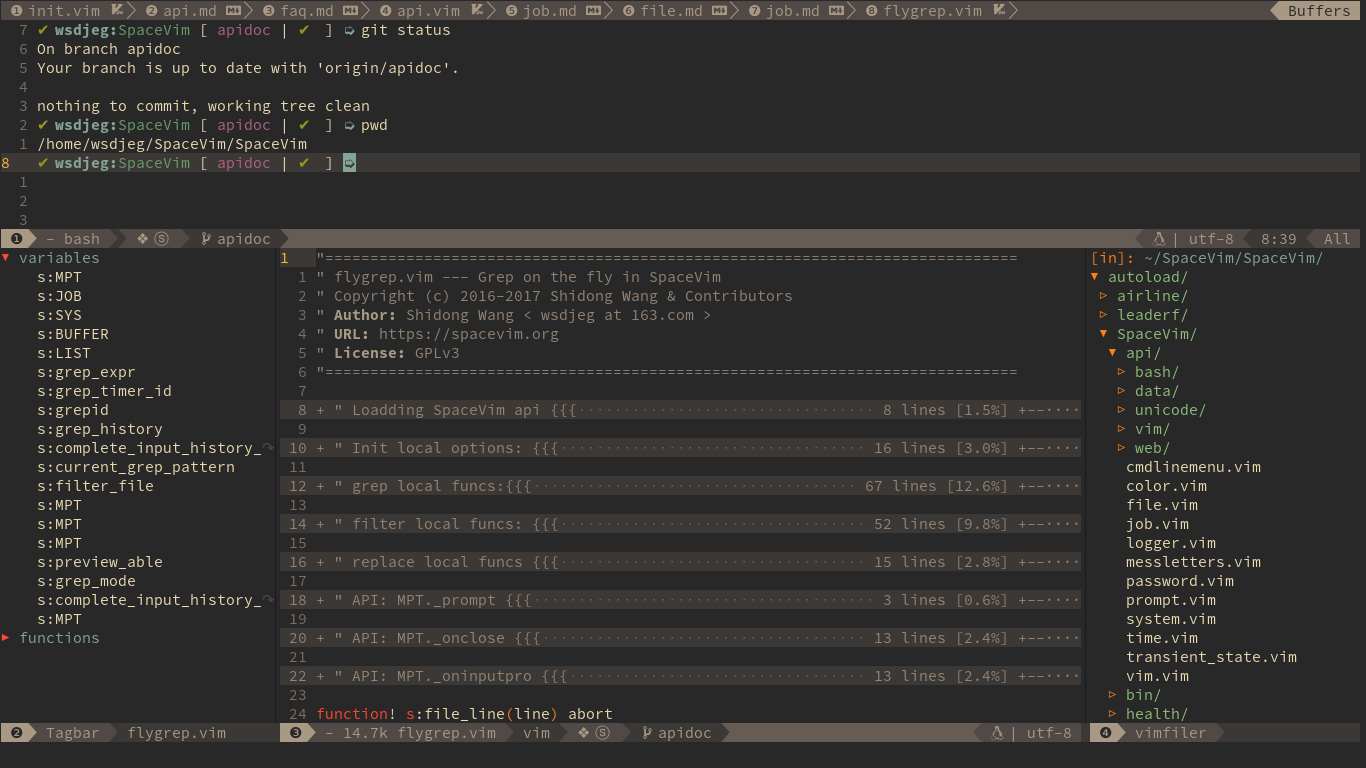This screenshot has width=1366, height=768.
Task: Expand the airline/ folder
Action: [1104, 296]
